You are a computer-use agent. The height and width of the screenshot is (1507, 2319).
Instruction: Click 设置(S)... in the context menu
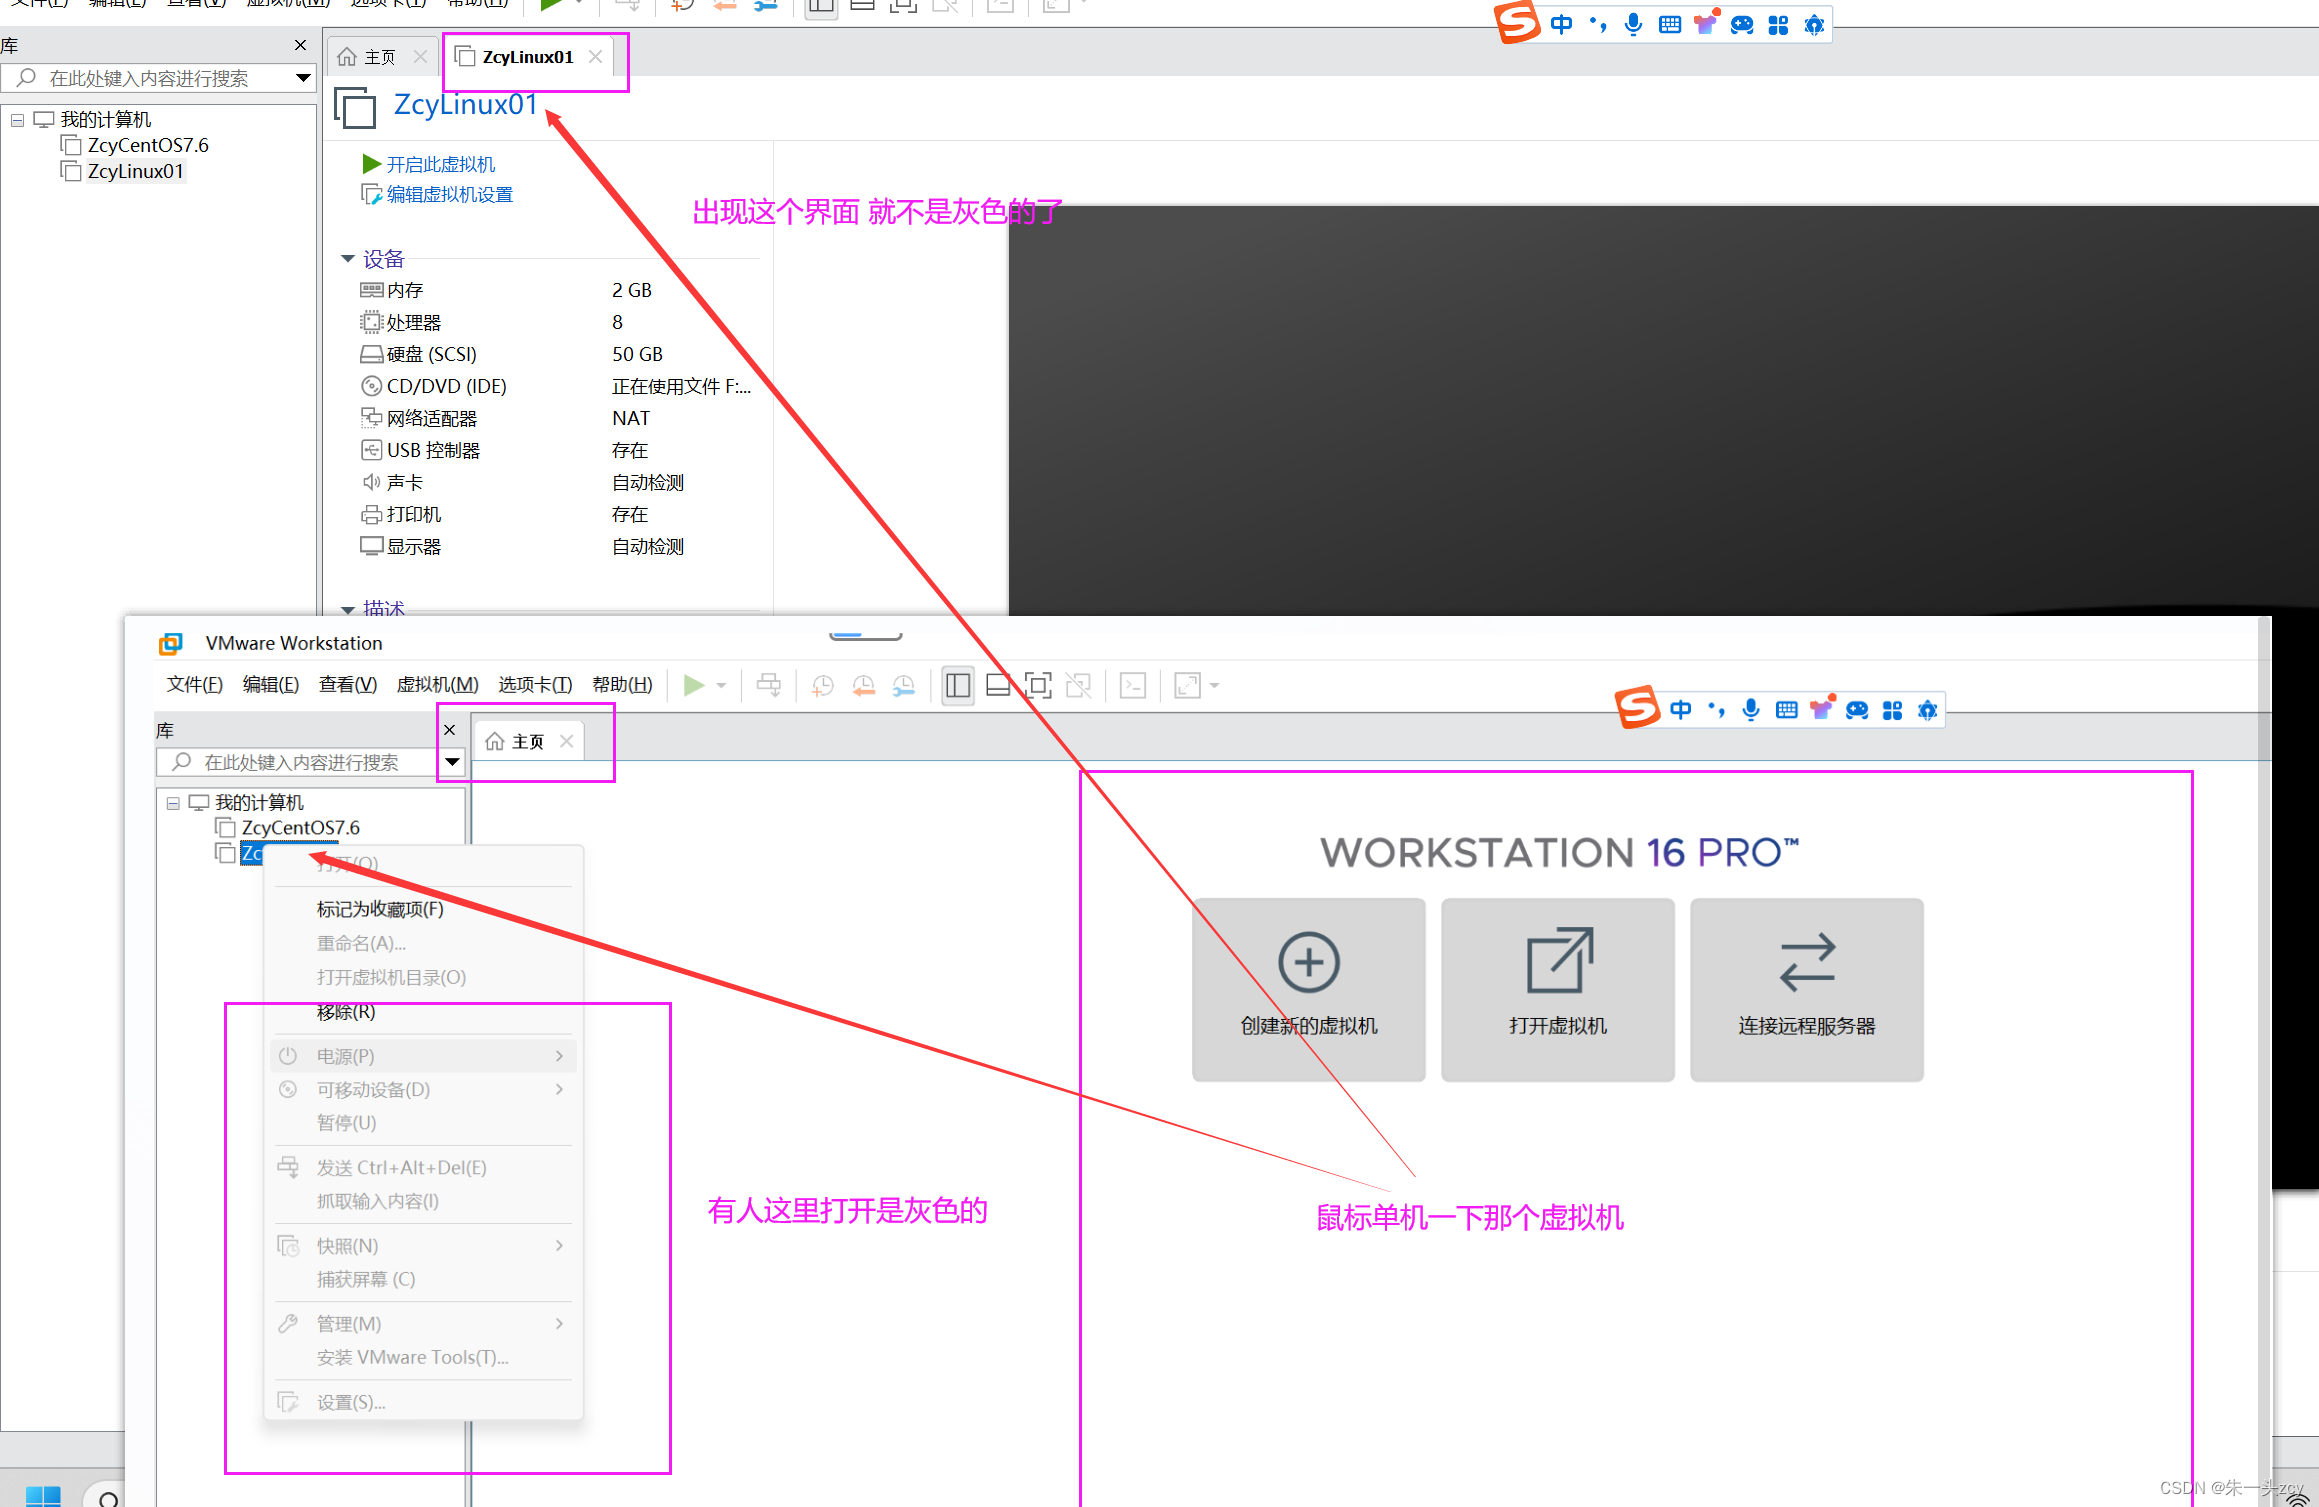[351, 1403]
